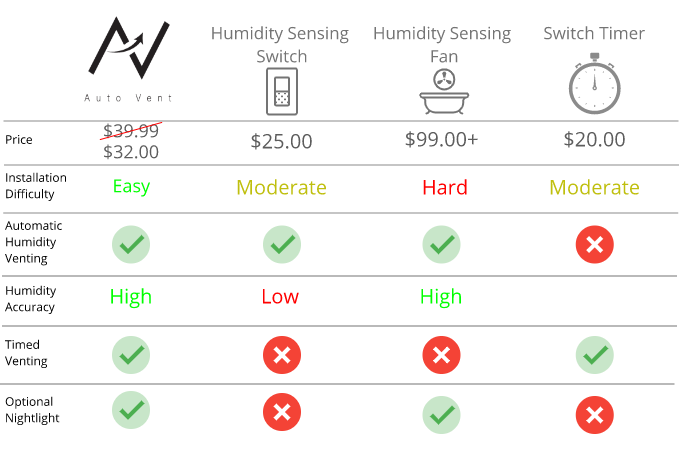Click the $32.00 Auto Vent sale price

tap(132, 152)
